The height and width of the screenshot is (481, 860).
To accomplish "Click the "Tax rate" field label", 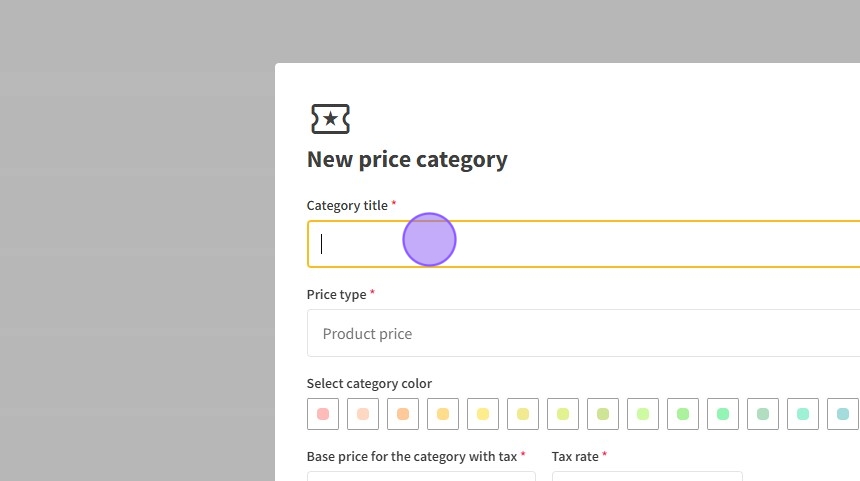I will 575,456.
